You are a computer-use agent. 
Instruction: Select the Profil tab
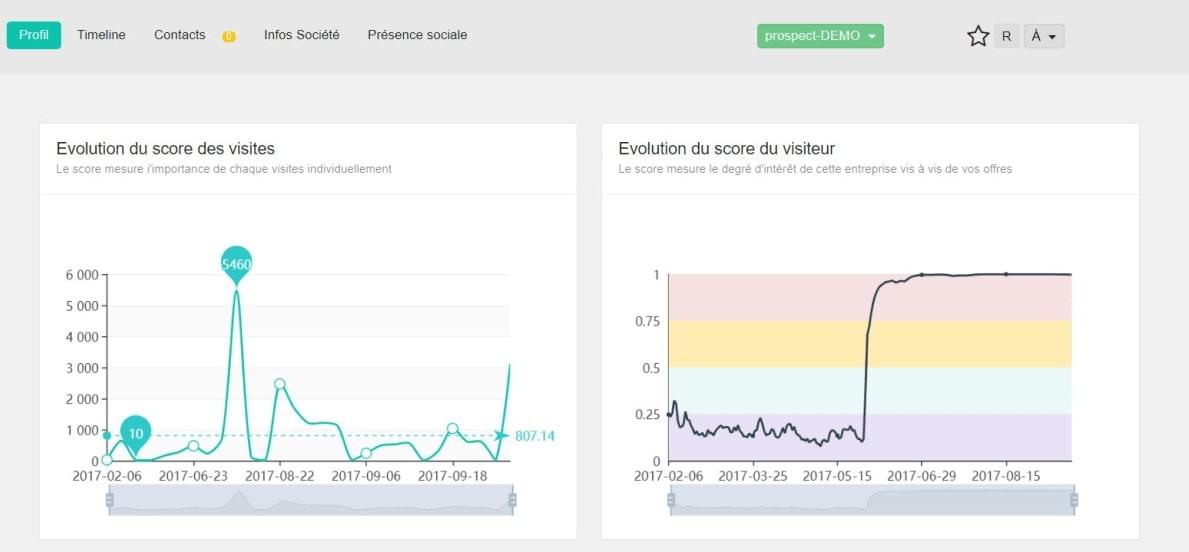[x=33, y=35]
